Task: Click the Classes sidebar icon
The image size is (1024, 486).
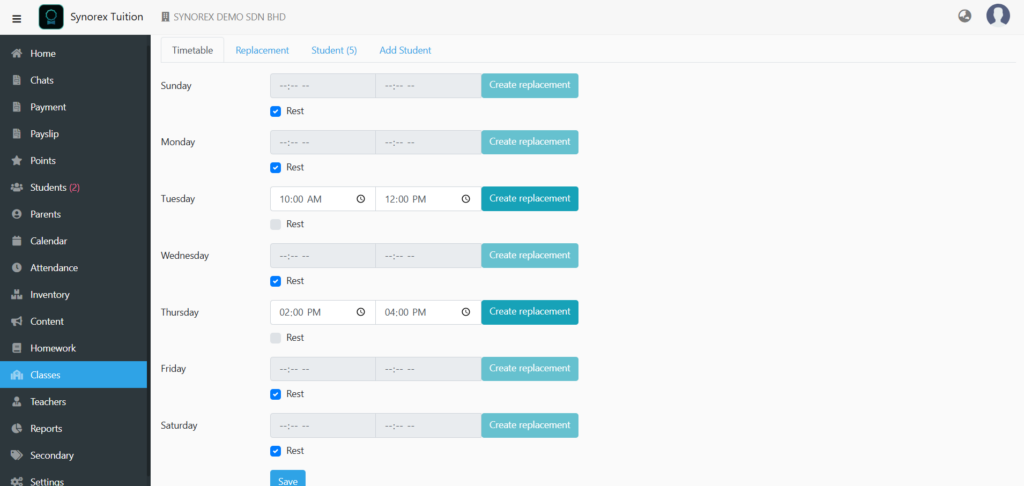Action: click(x=18, y=375)
